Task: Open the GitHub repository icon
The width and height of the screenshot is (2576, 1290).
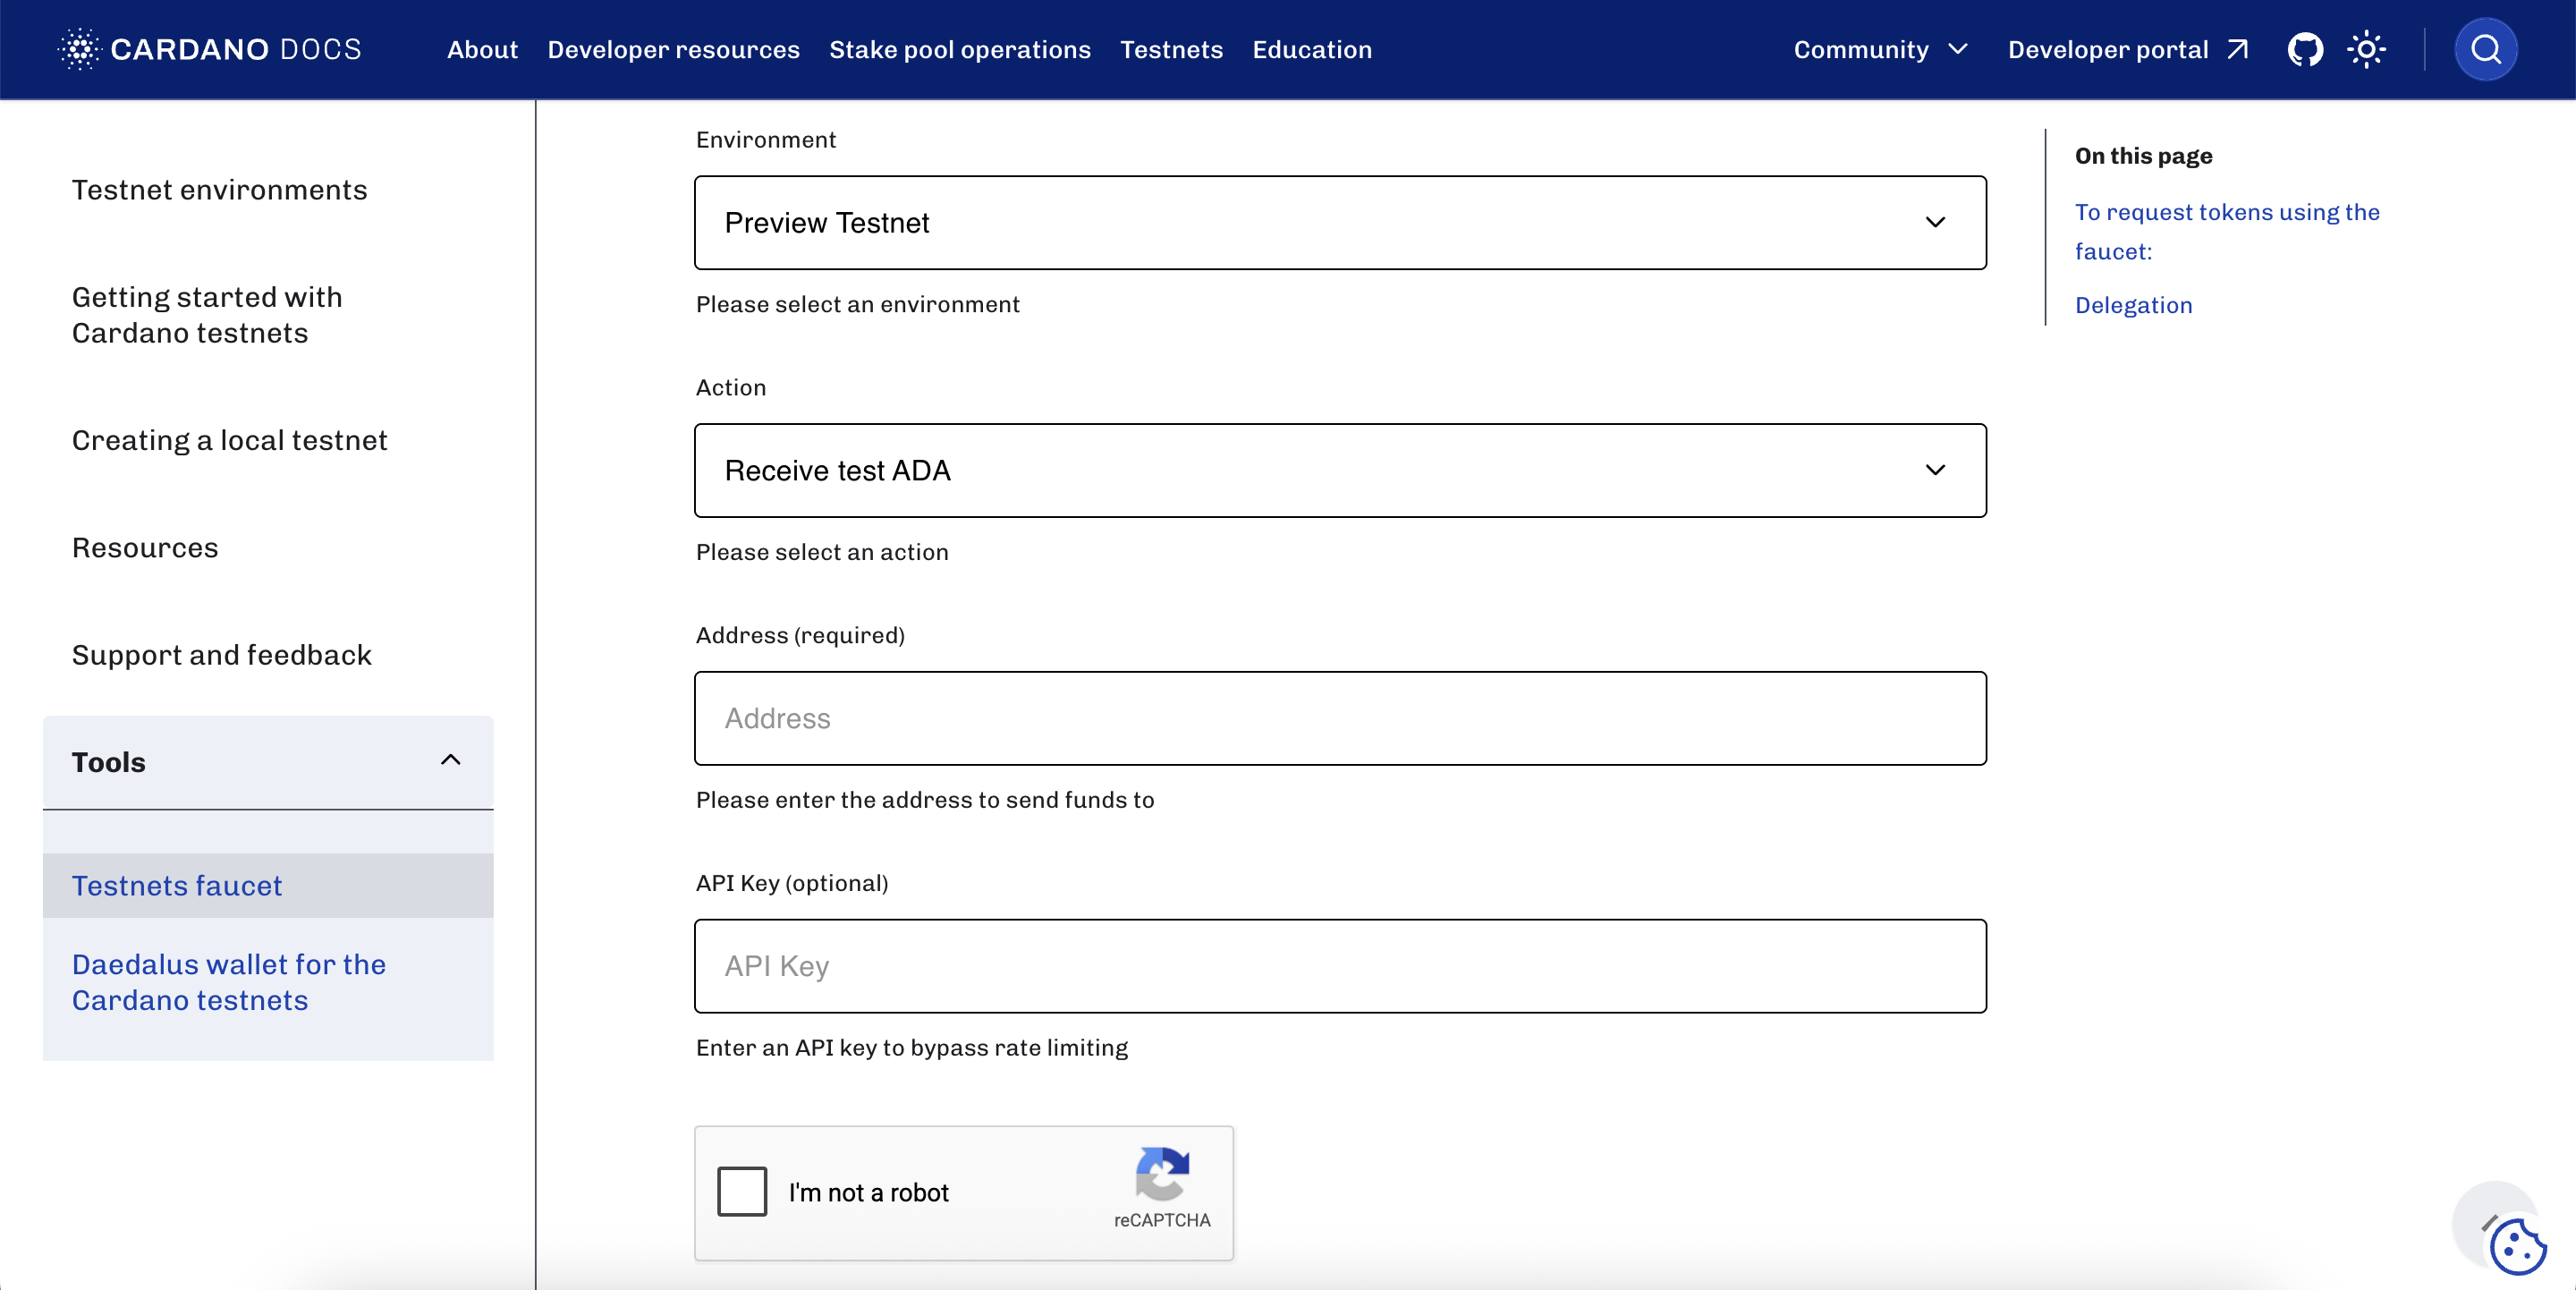Action: [2305, 49]
